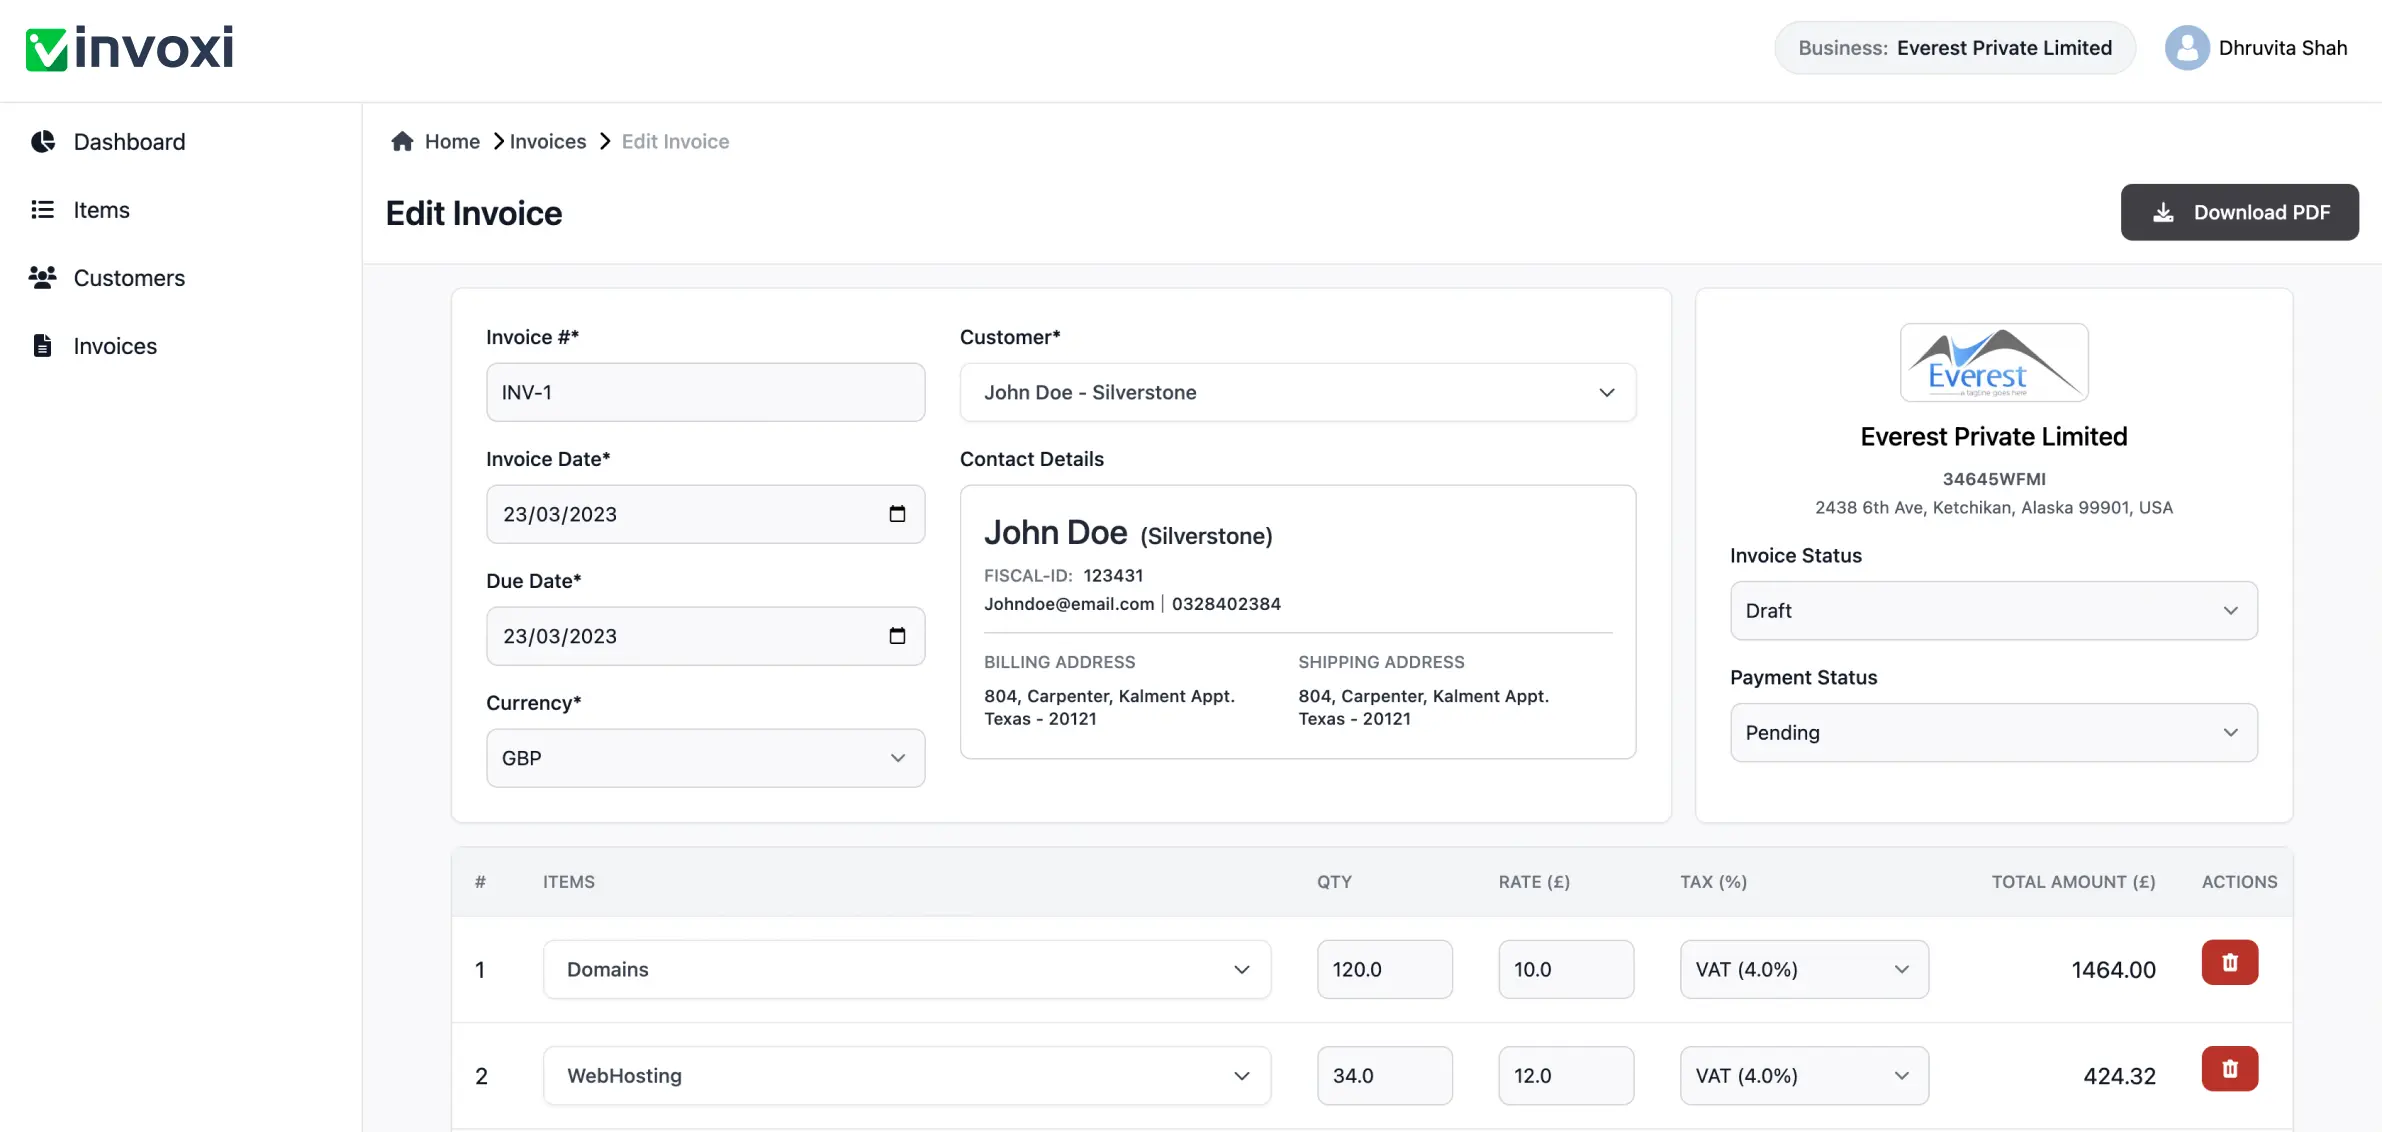Click the company code 34645WFMI
The width and height of the screenshot is (2382, 1132).
[1993, 479]
